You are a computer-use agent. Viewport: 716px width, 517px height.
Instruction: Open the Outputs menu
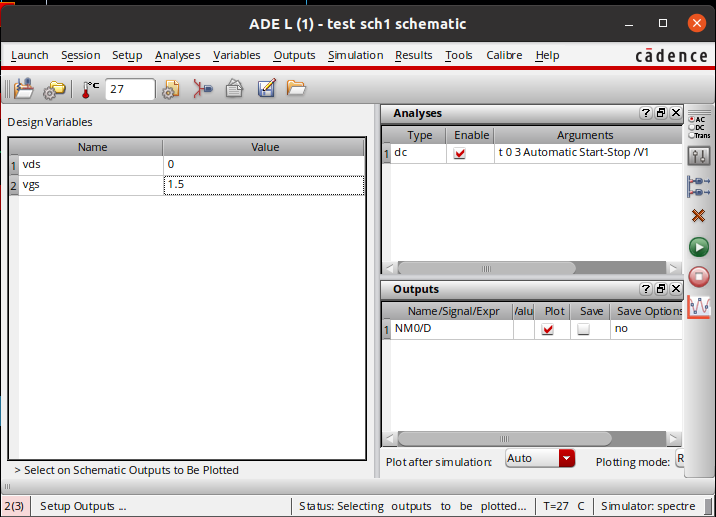click(x=295, y=55)
